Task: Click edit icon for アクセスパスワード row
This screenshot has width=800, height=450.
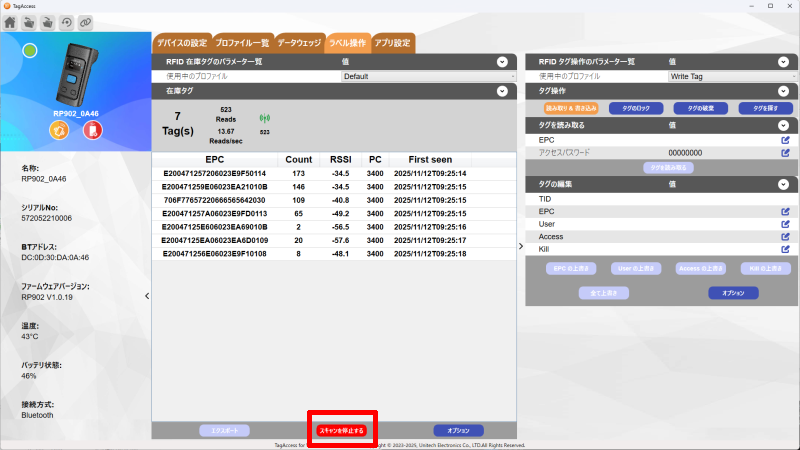Action: [x=785, y=153]
